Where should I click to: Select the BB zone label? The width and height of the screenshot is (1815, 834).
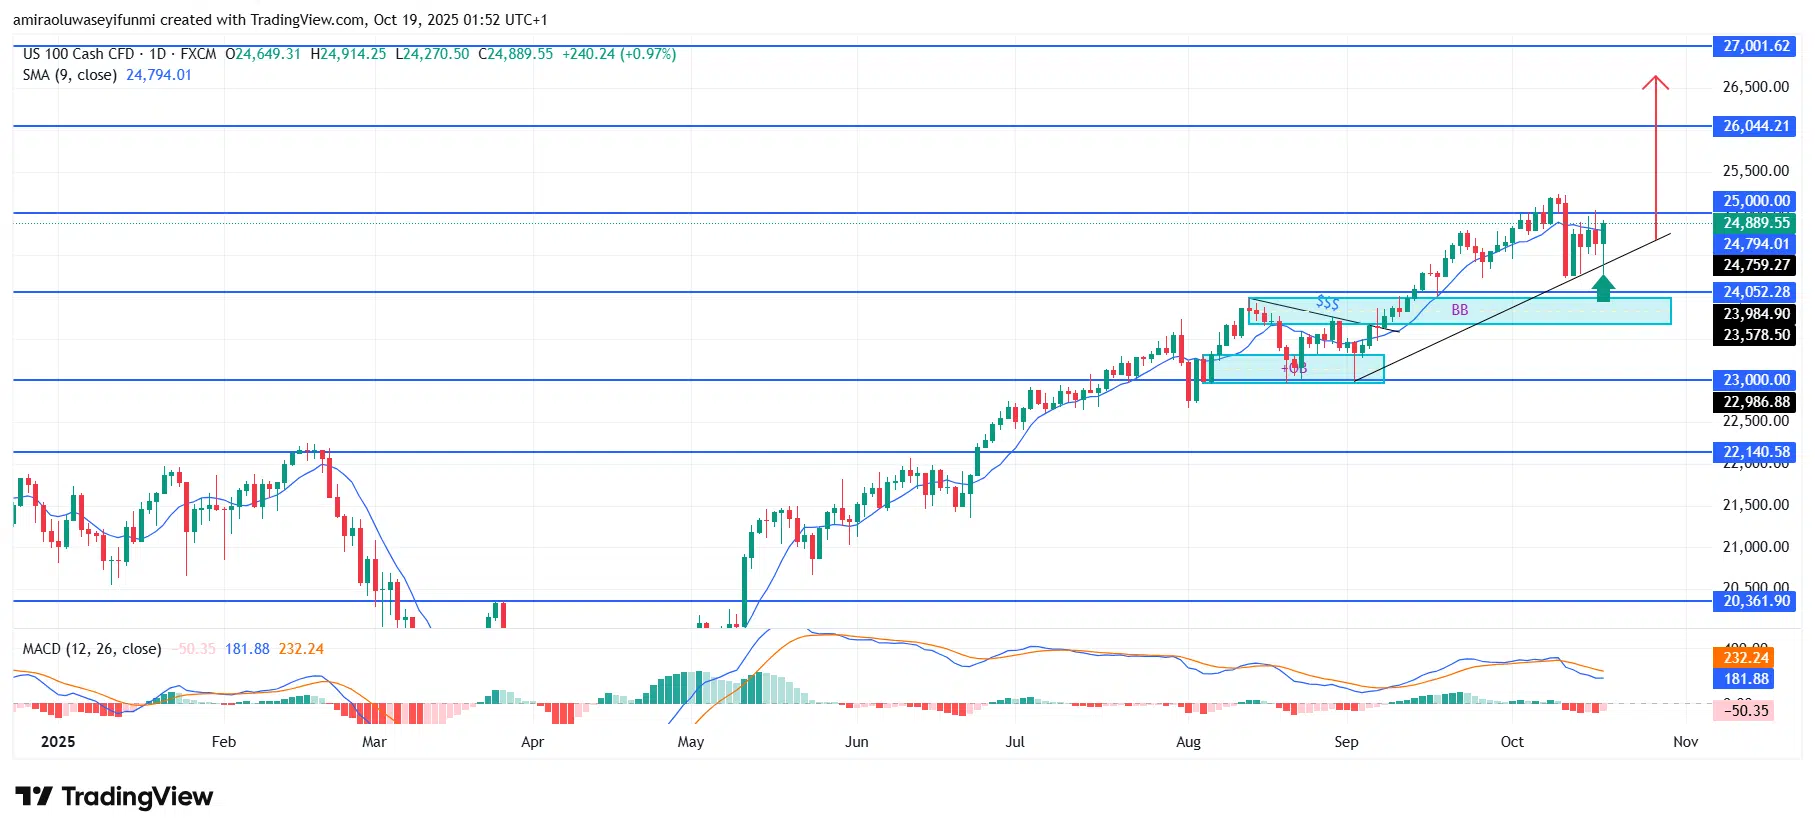tap(1459, 310)
